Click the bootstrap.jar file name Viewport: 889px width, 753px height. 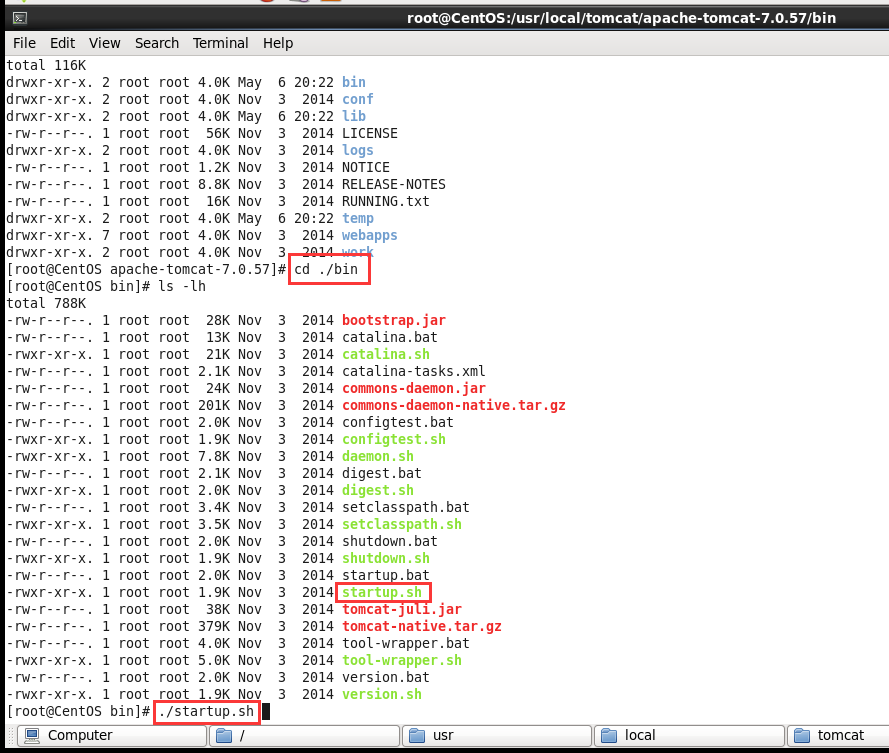tap(393, 320)
